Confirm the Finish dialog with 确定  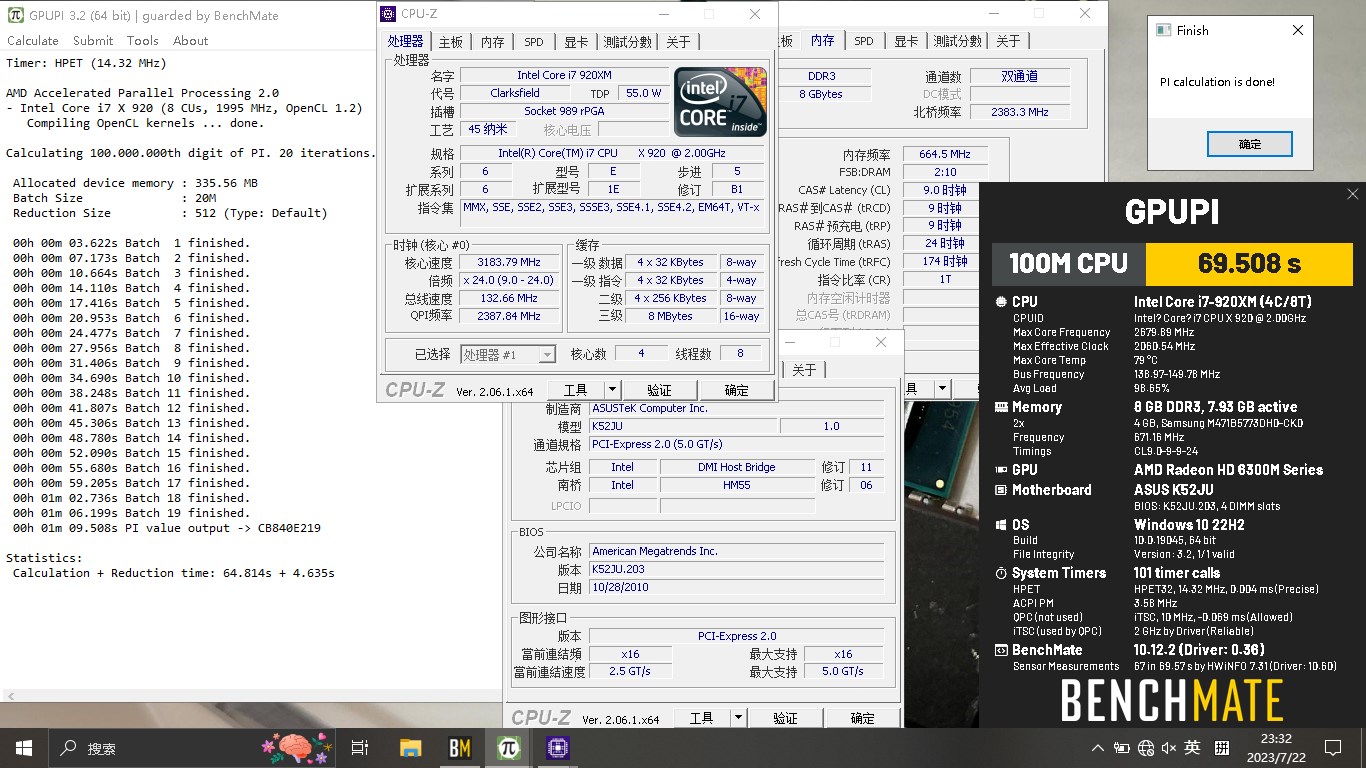1250,144
